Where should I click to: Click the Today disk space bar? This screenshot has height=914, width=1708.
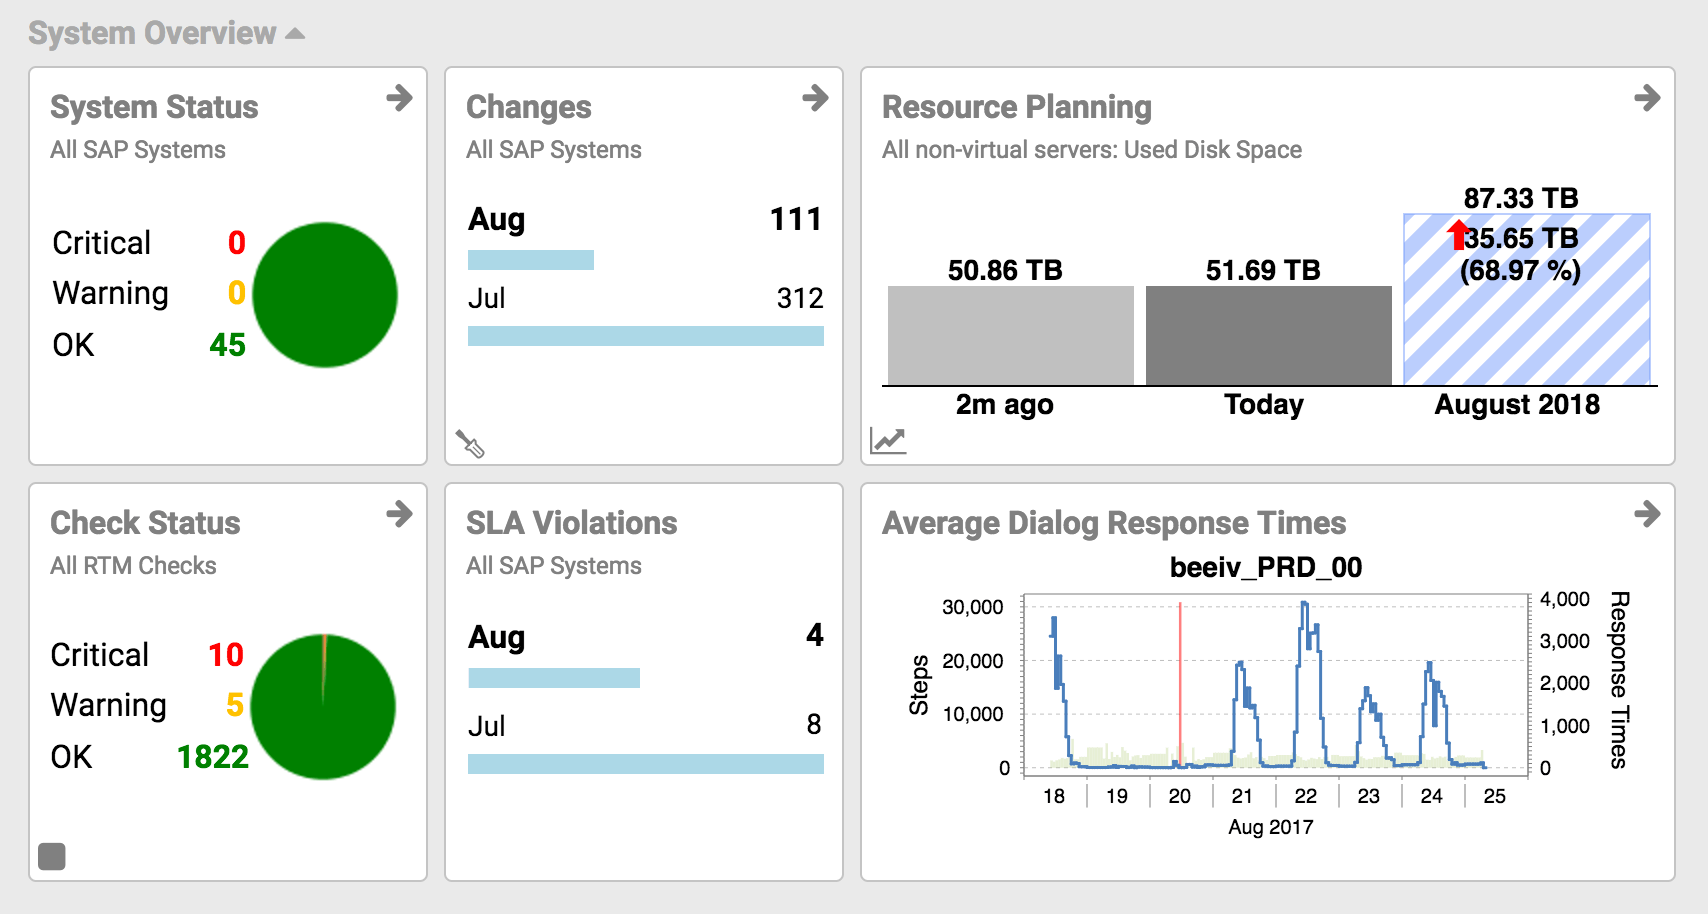1268,336
